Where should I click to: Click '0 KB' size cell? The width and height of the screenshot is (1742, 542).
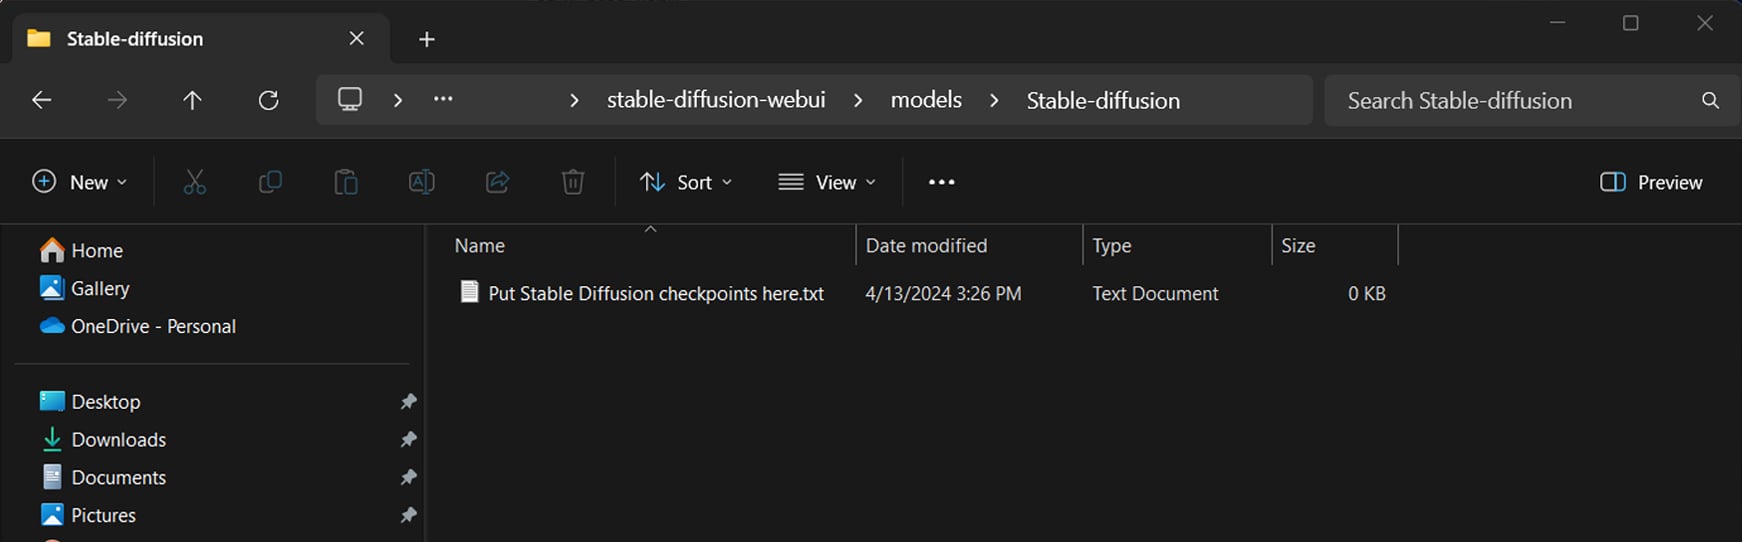coord(1366,294)
